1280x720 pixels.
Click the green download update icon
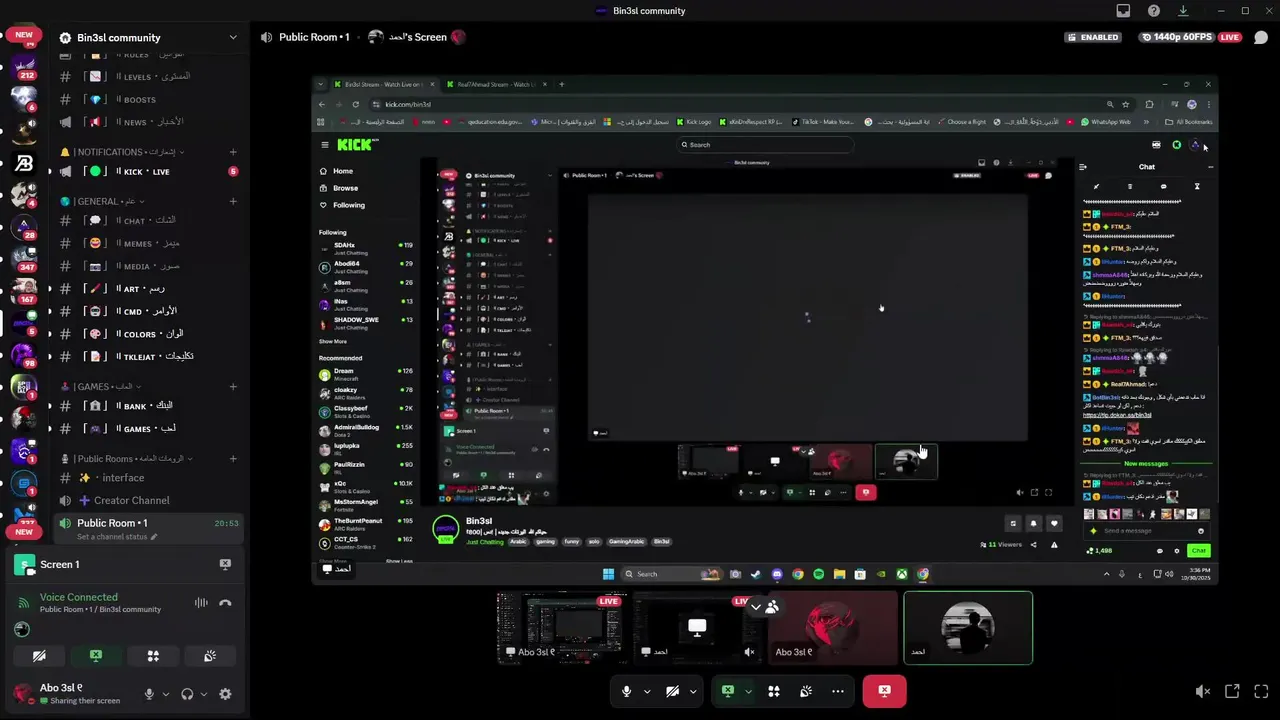click(1183, 11)
